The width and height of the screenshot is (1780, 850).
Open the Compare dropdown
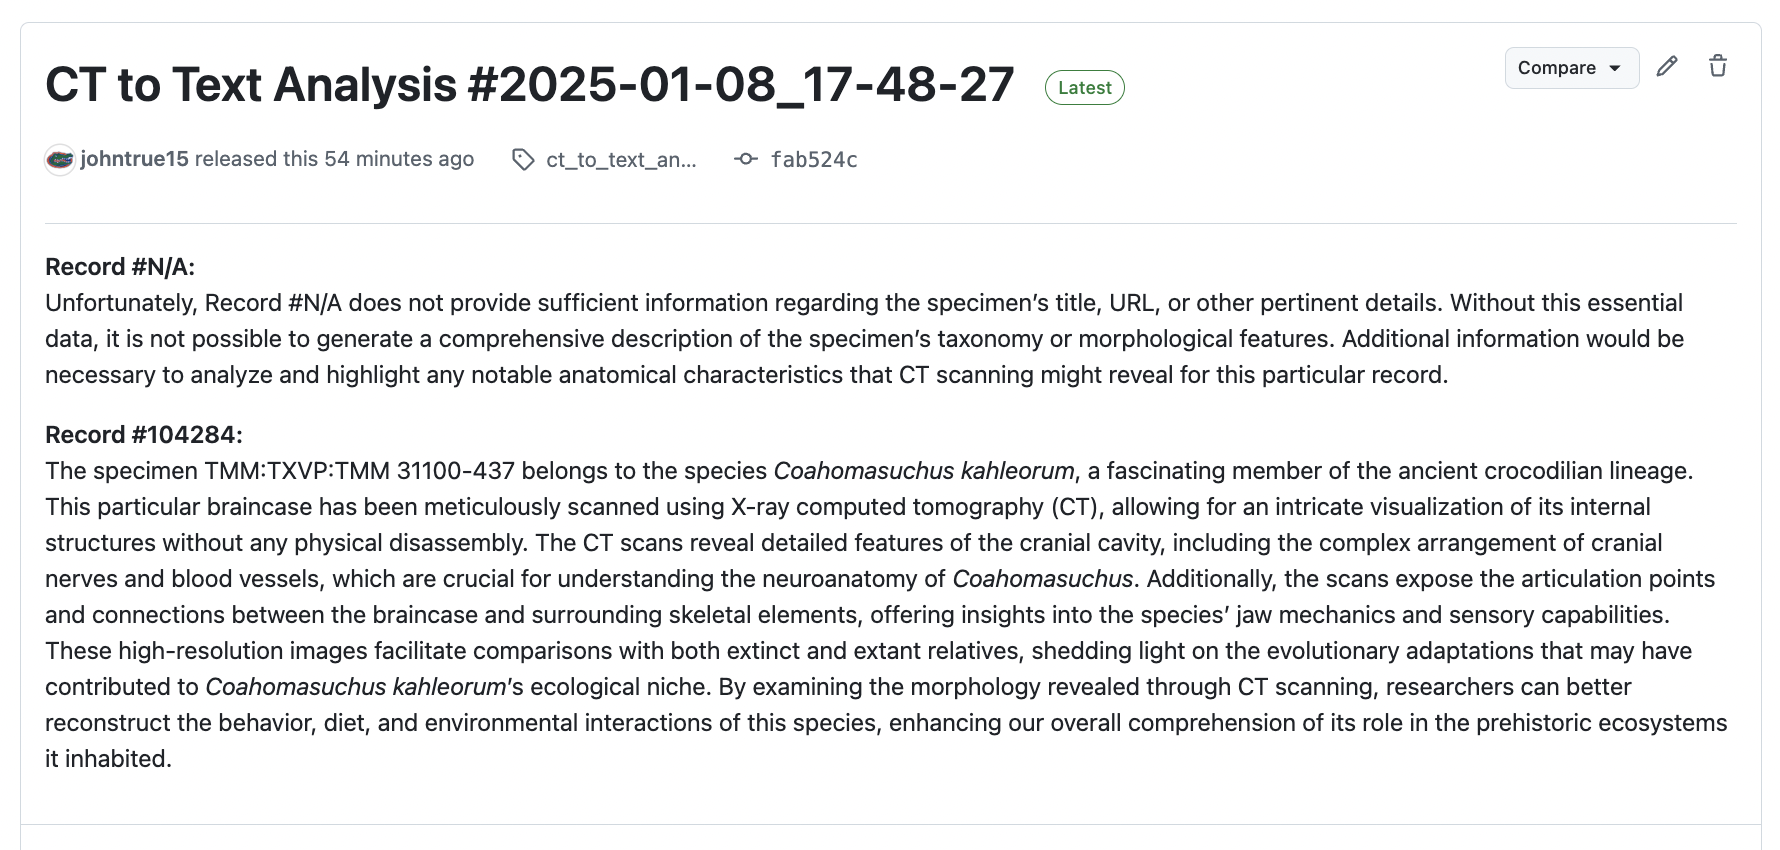[x=1570, y=68]
